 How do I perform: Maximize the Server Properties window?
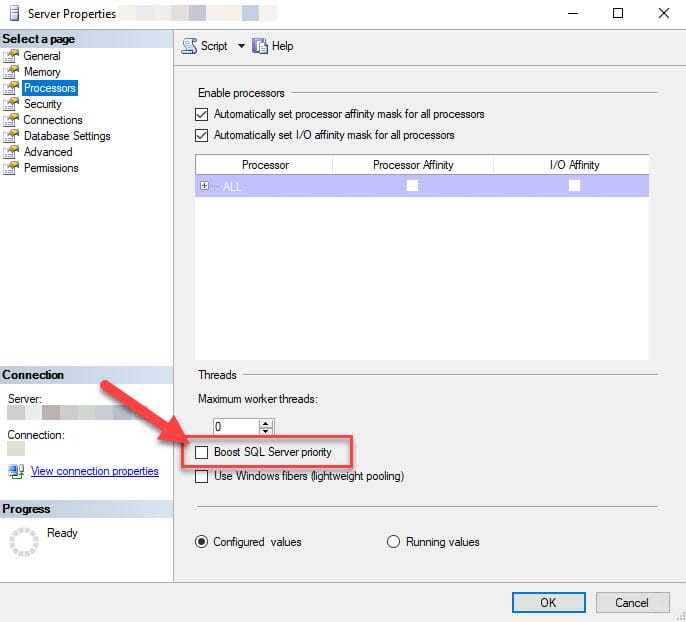(x=618, y=14)
